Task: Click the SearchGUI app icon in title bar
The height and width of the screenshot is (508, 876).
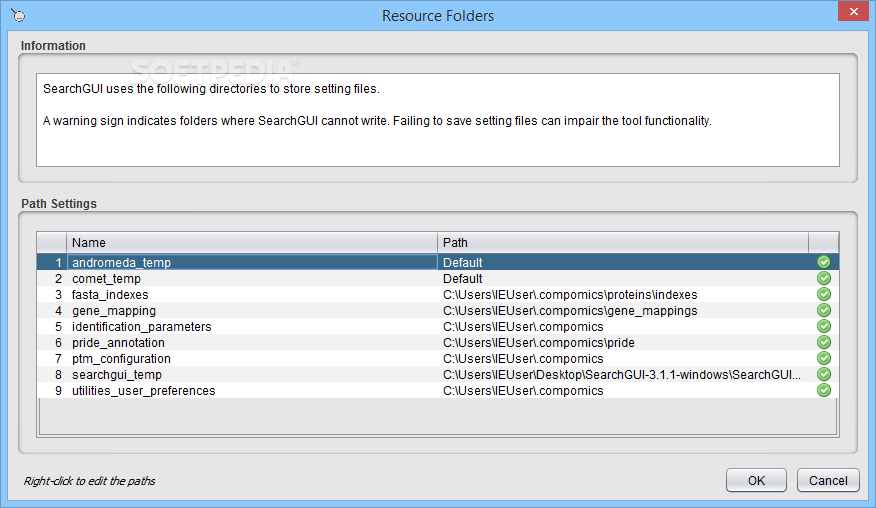Action: (18, 16)
